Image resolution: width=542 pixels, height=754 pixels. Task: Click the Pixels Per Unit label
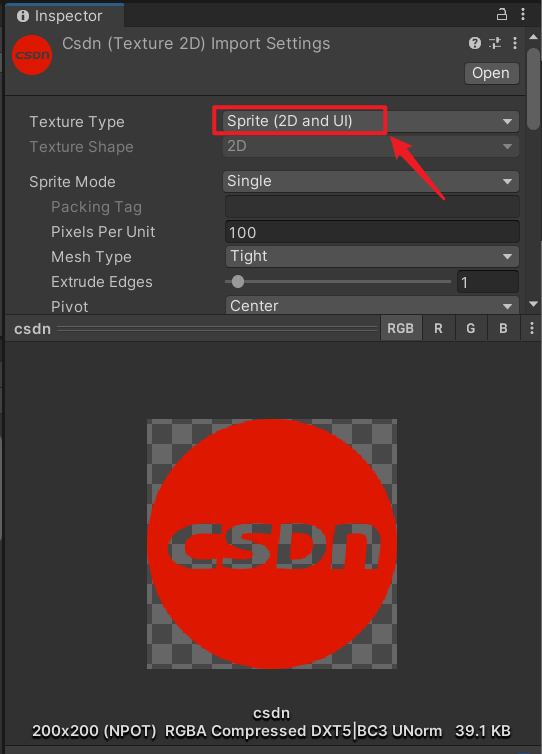[103, 232]
